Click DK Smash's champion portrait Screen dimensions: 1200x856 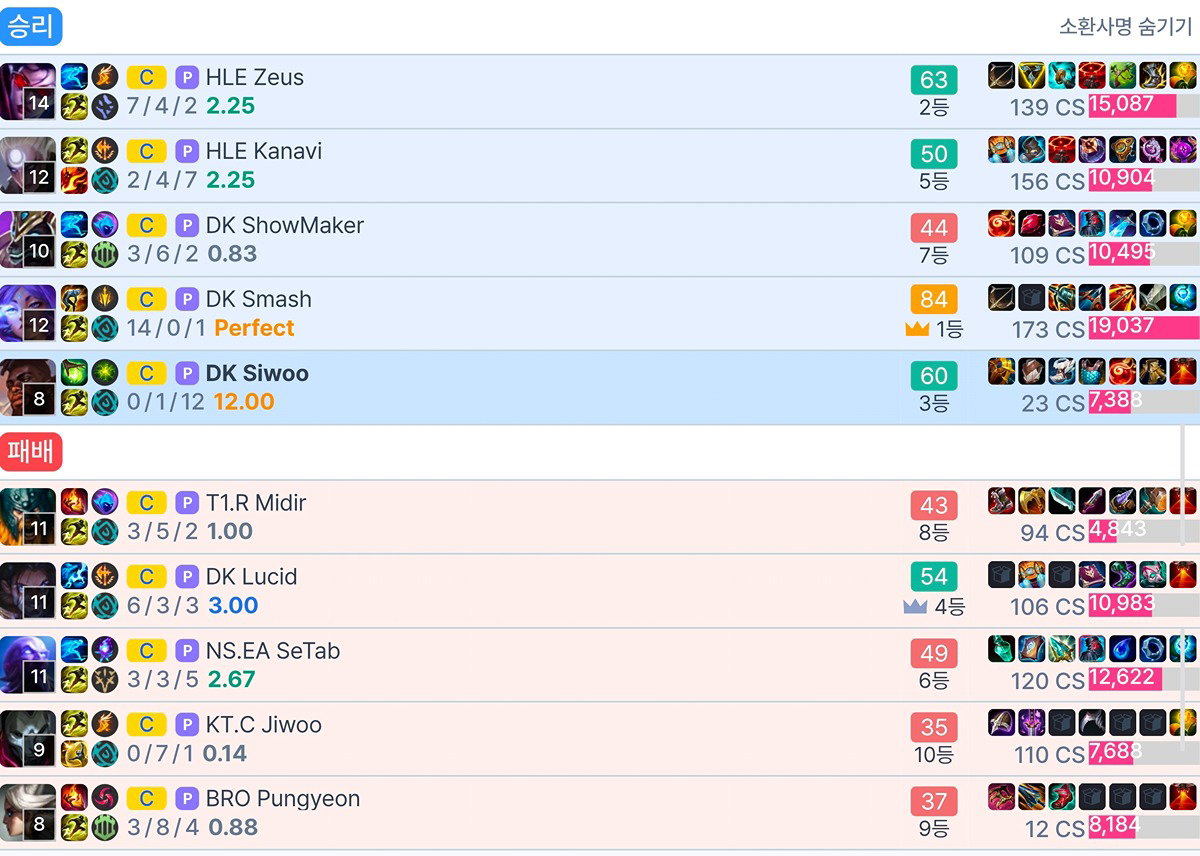click(28, 313)
